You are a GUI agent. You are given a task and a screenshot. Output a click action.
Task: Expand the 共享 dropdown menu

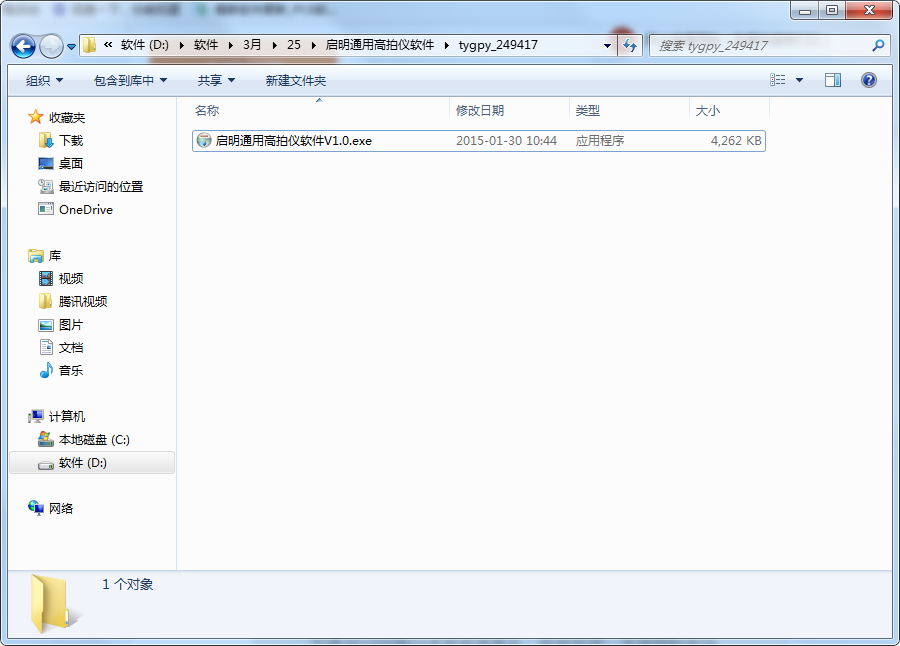point(216,80)
